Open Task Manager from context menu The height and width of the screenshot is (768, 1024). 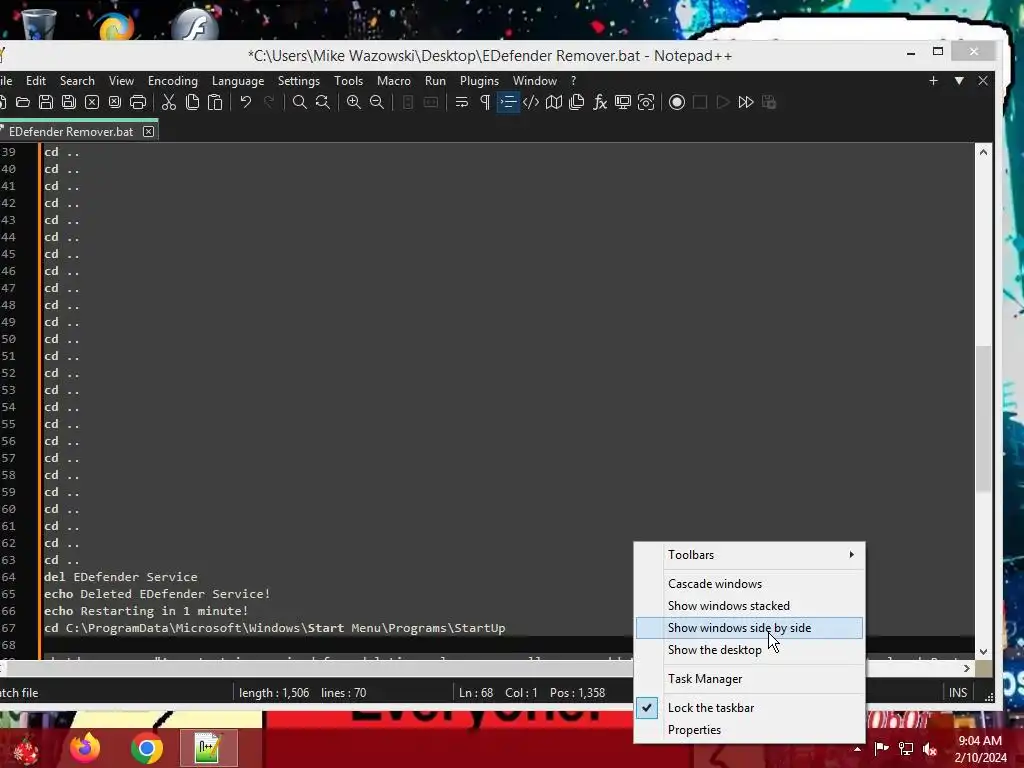point(749,679)
